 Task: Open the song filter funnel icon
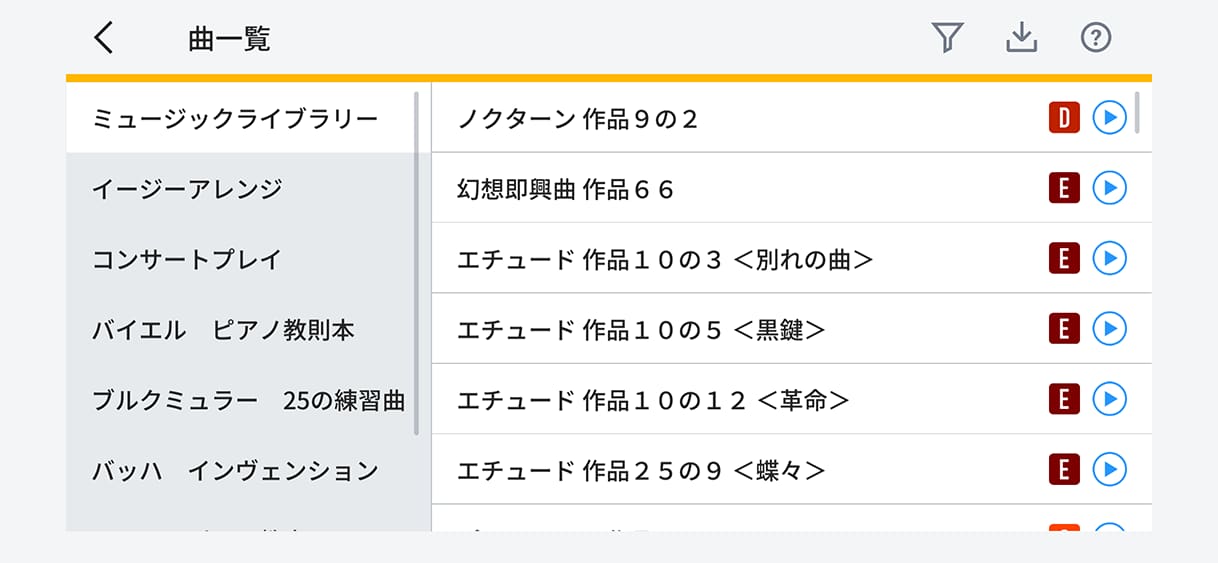click(x=946, y=38)
